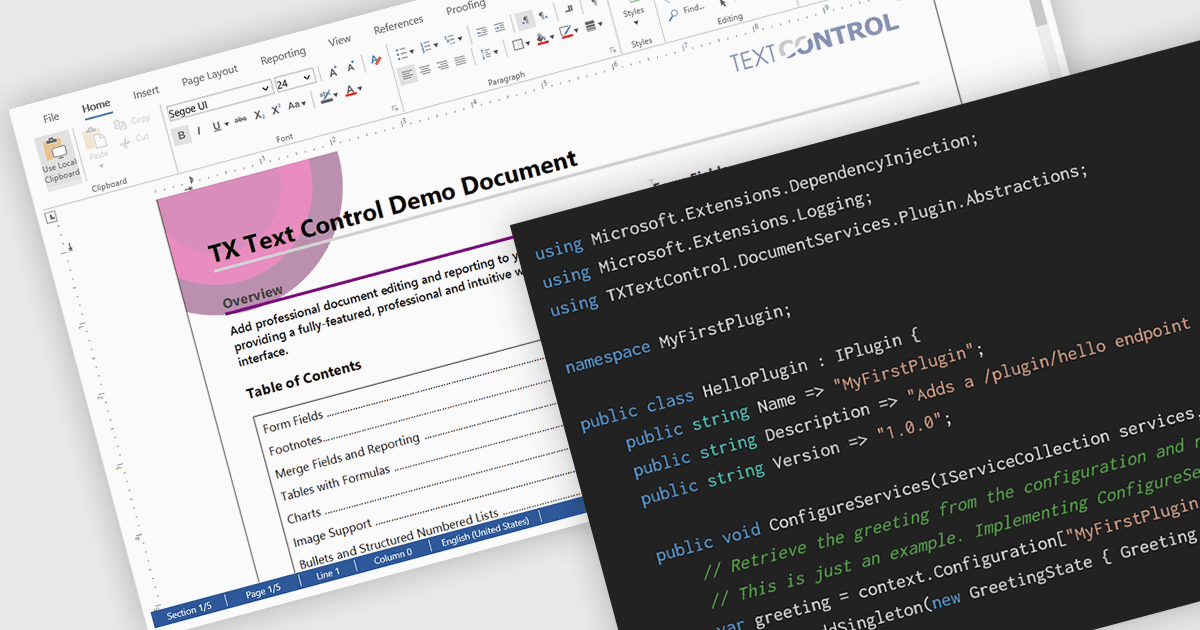
Task: Open the Segoe UI font name dropdown
Action: pos(265,88)
